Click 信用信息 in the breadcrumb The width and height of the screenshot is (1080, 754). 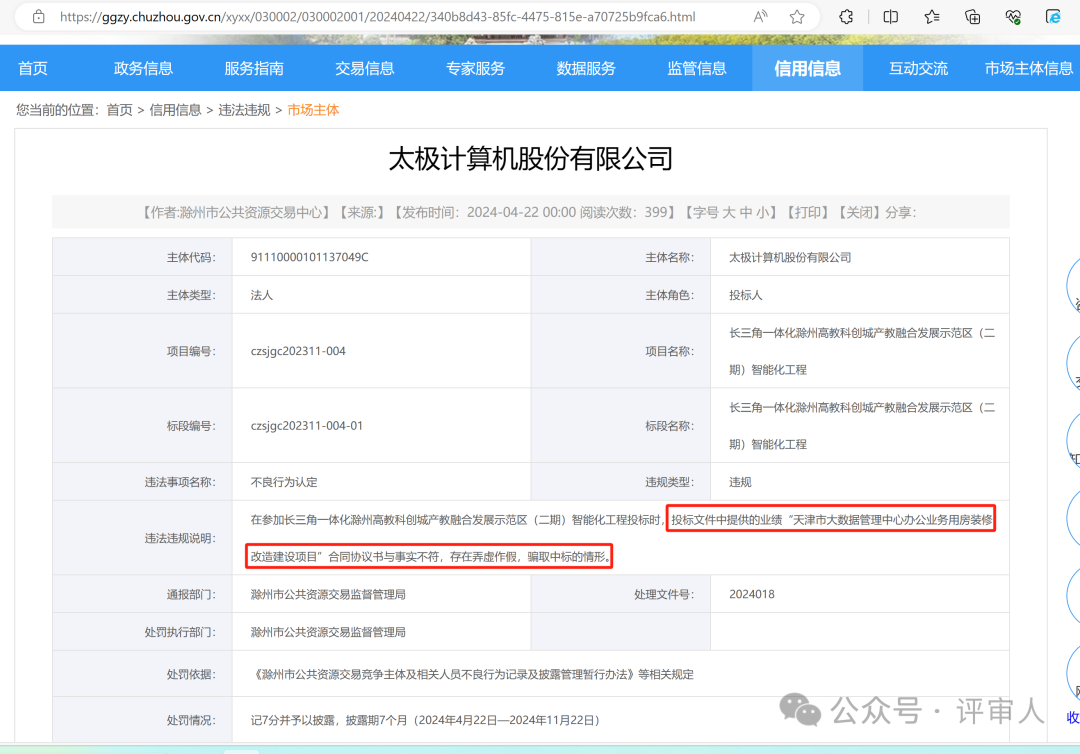[x=175, y=110]
